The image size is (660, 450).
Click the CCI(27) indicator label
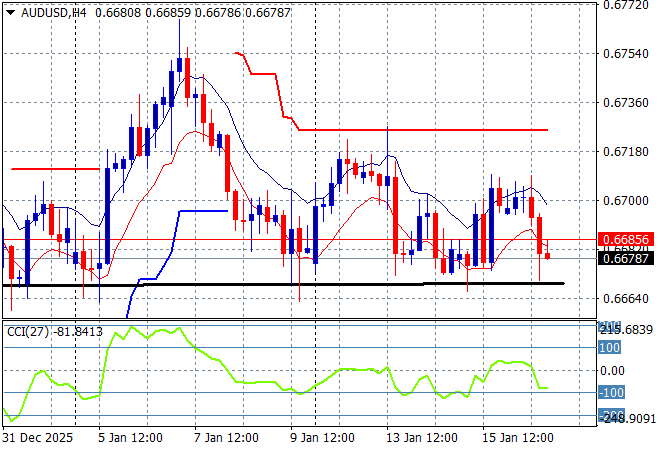click(27, 332)
